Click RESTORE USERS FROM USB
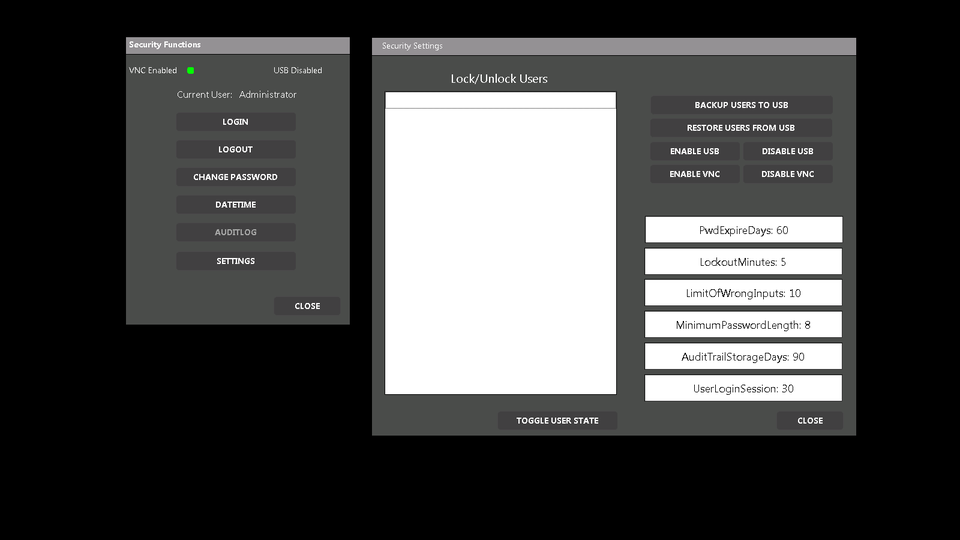The image size is (960, 540). pyautogui.click(x=741, y=128)
